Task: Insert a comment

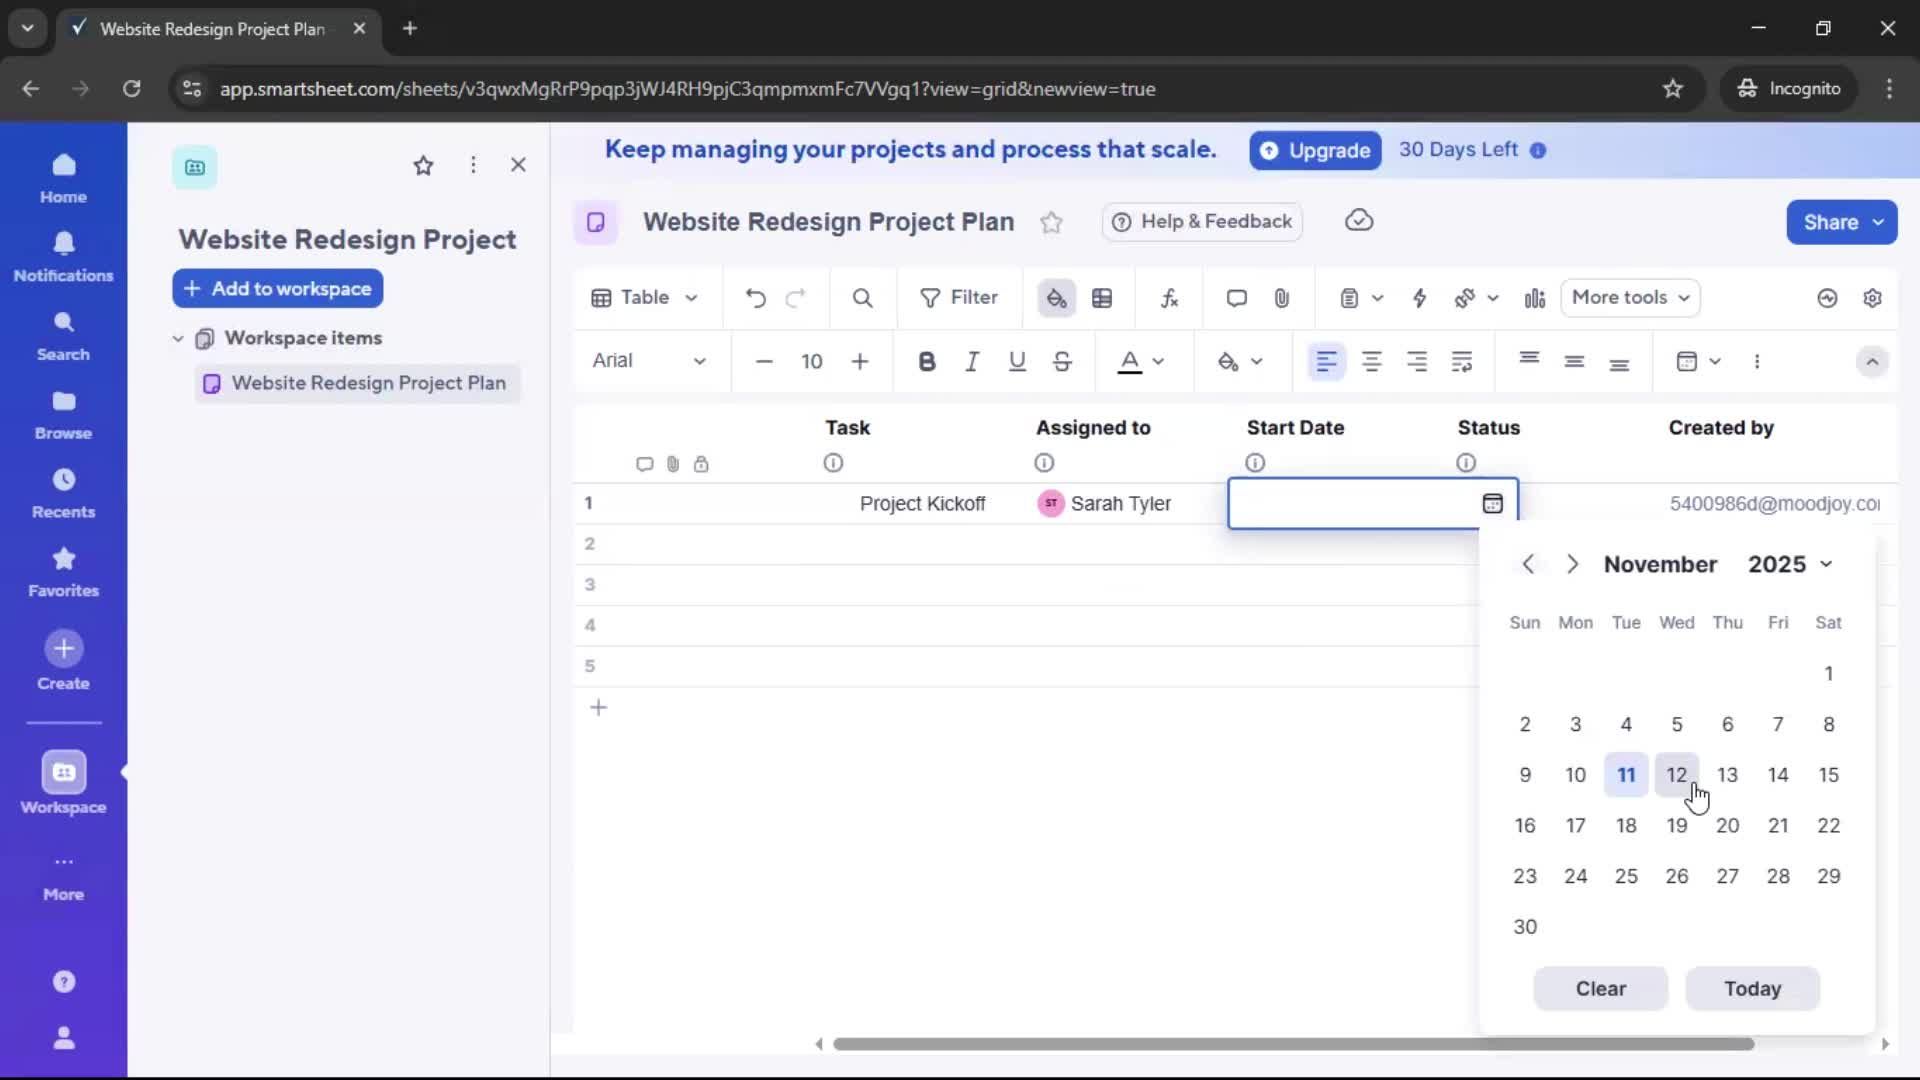Action: pyautogui.click(x=1236, y=297)
